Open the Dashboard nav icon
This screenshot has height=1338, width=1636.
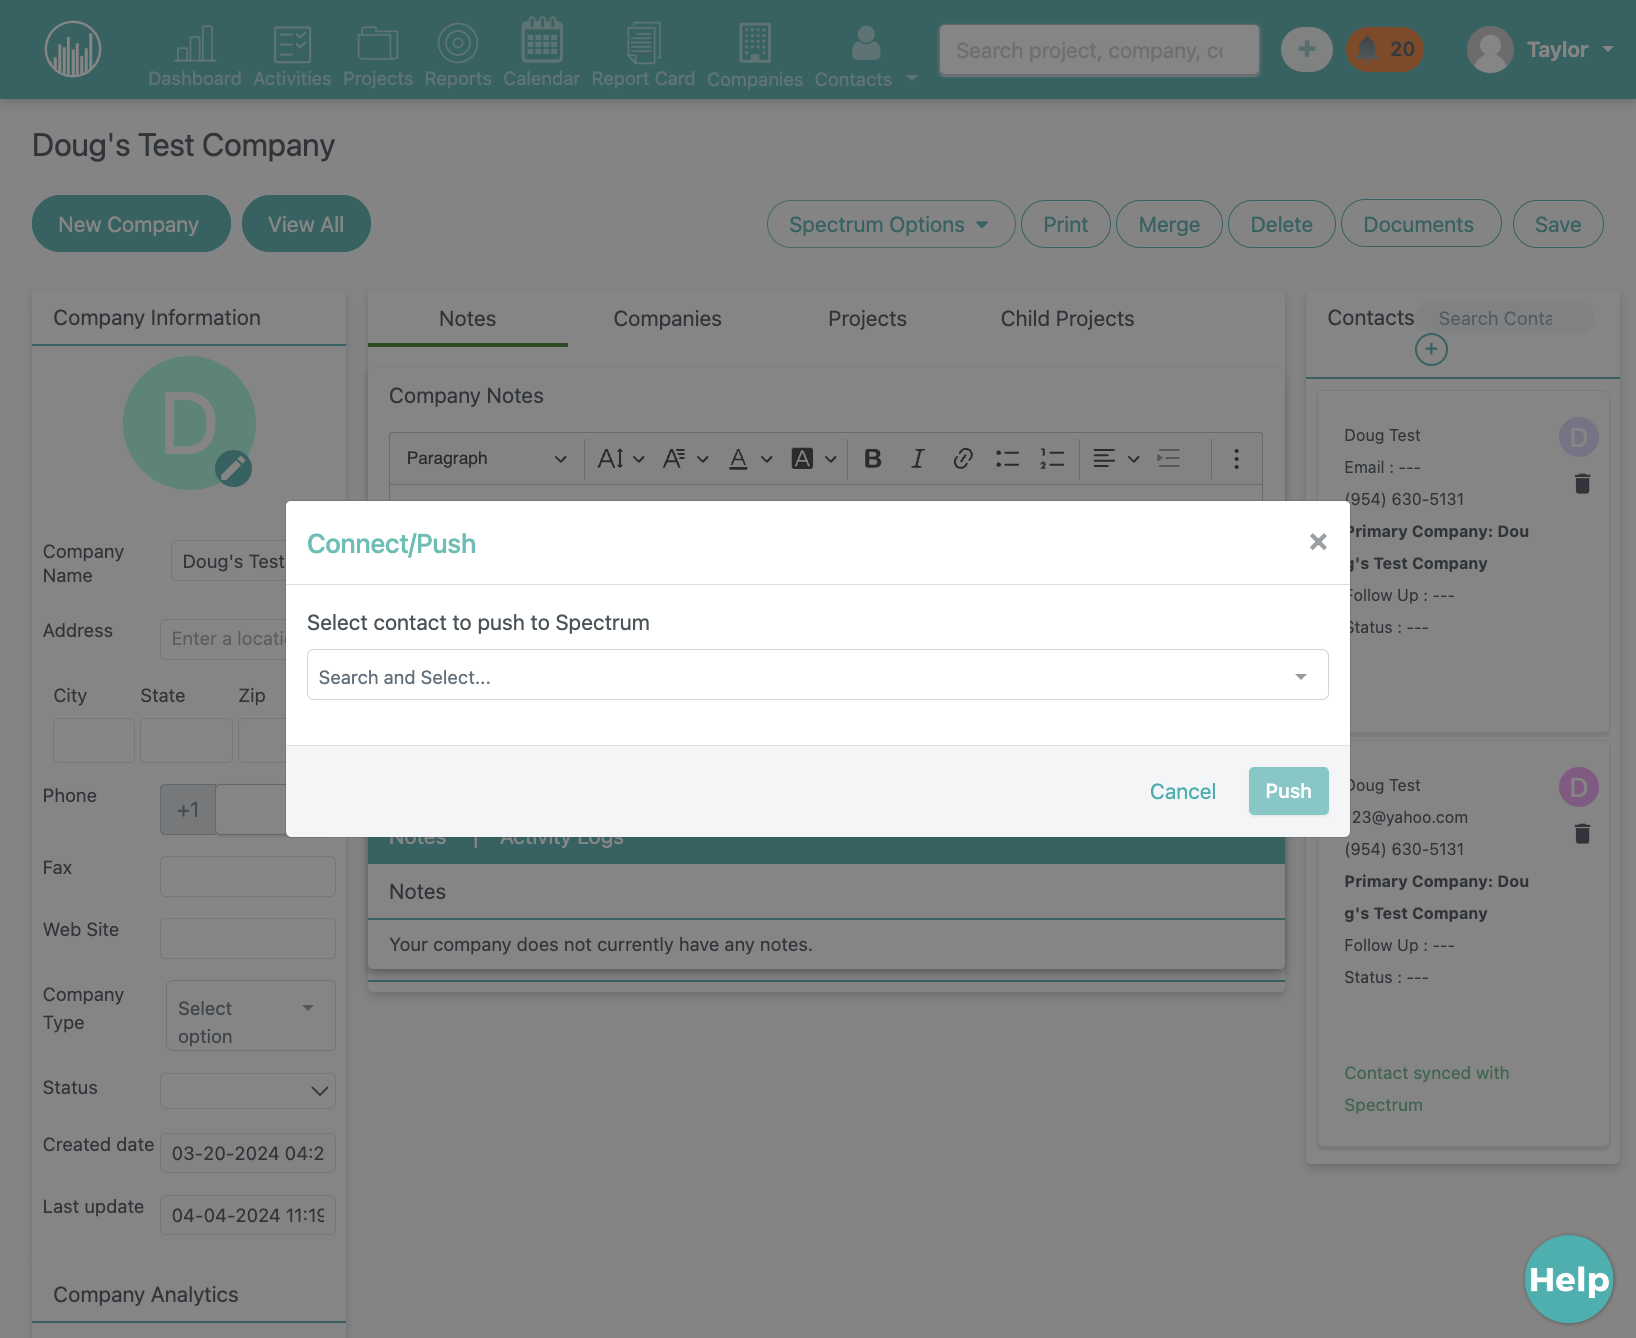click(x=195, y=55)
